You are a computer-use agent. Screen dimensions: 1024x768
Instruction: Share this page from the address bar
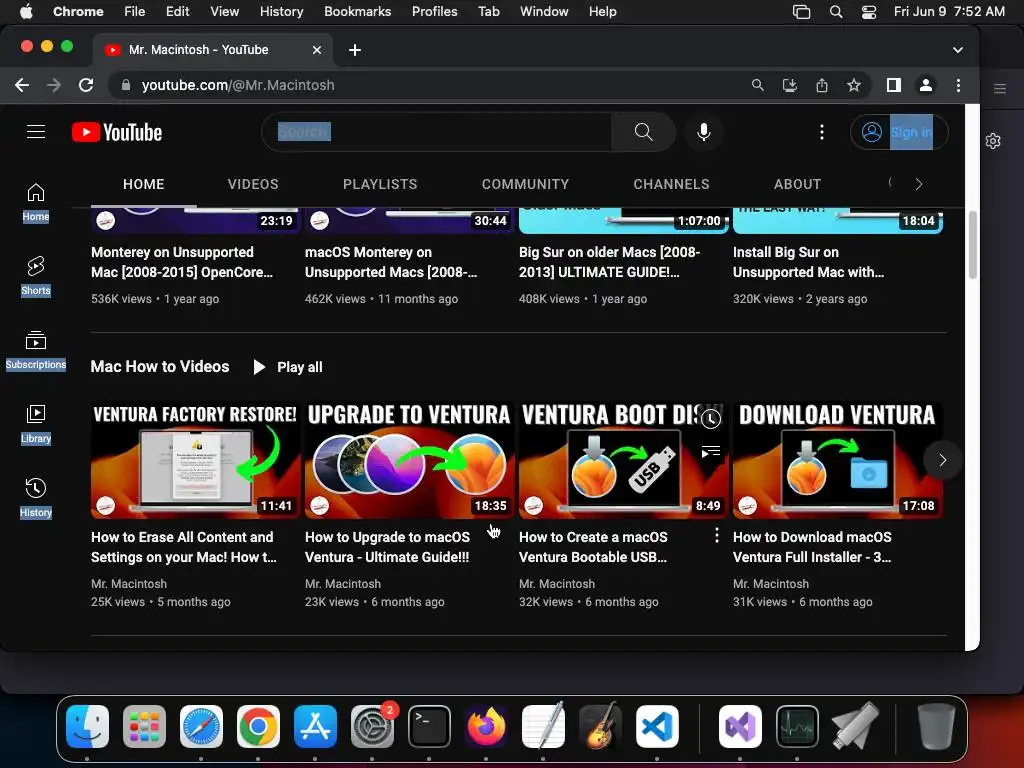click(x=822, y=85)
